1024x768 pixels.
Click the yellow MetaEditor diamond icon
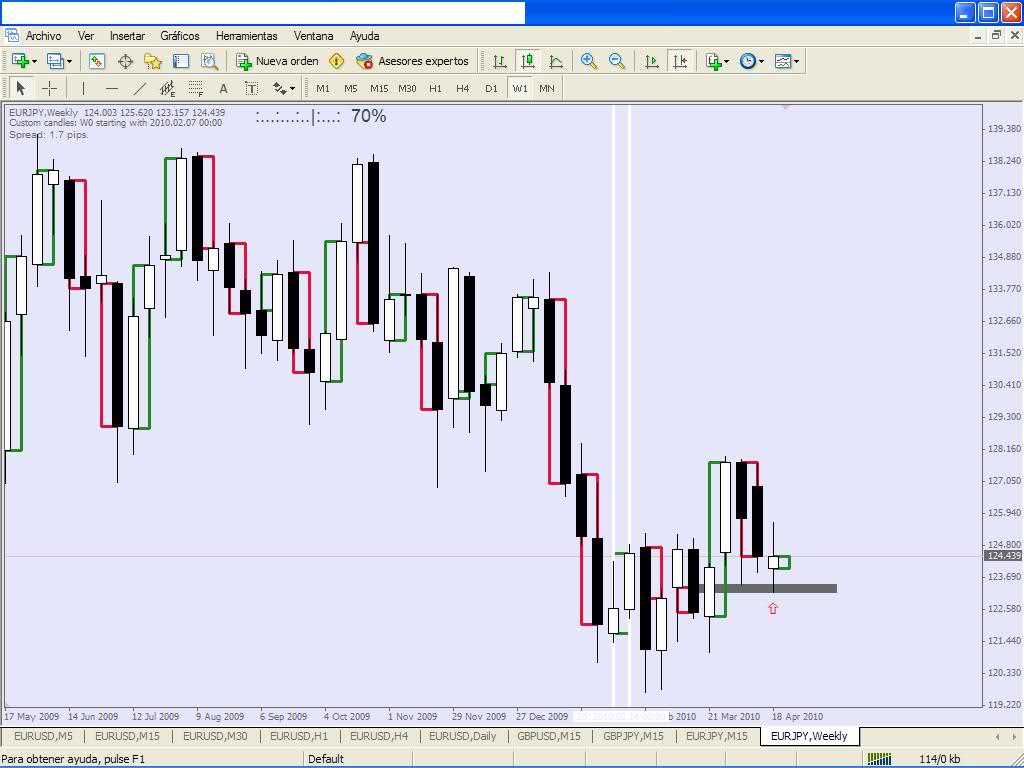(336, 61)
